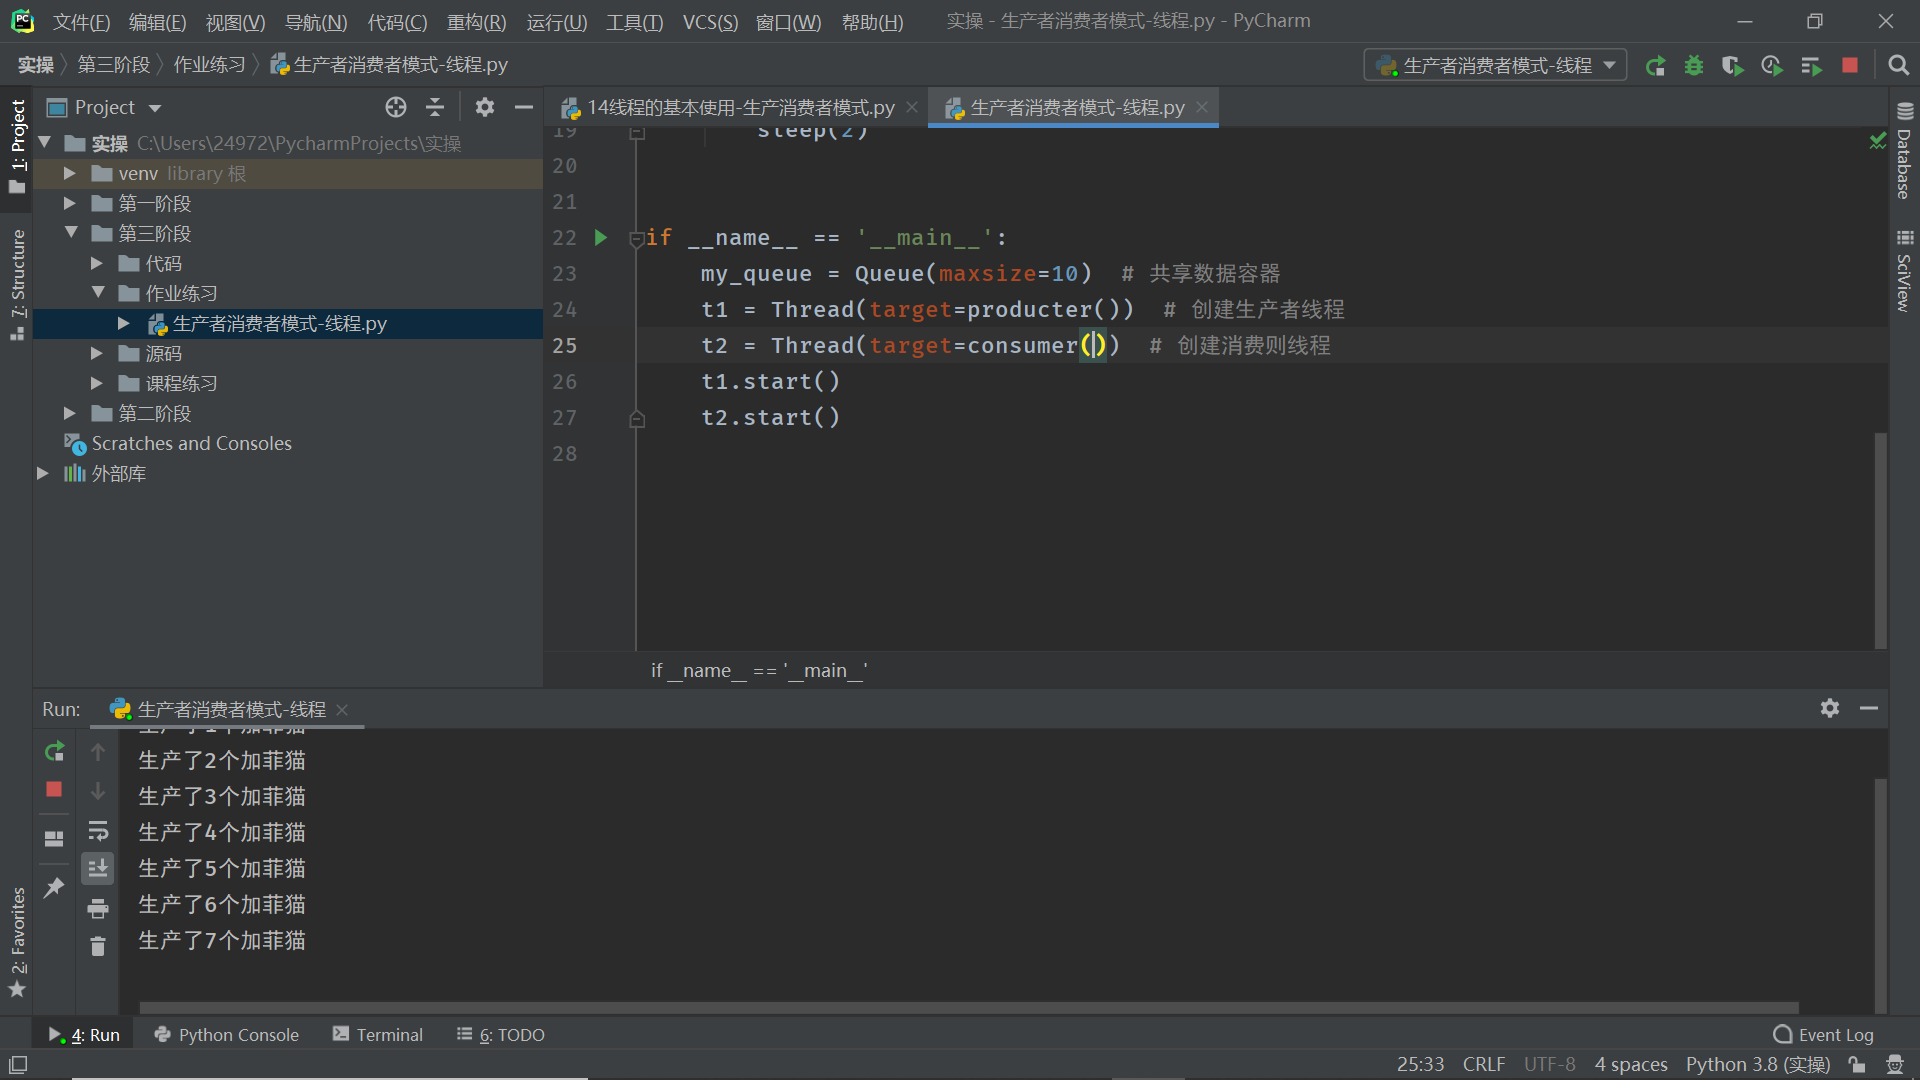Viewport: 1920px width, 1080px height.
Task: Expand the 代码 folder
Action: tap(96, 263)
